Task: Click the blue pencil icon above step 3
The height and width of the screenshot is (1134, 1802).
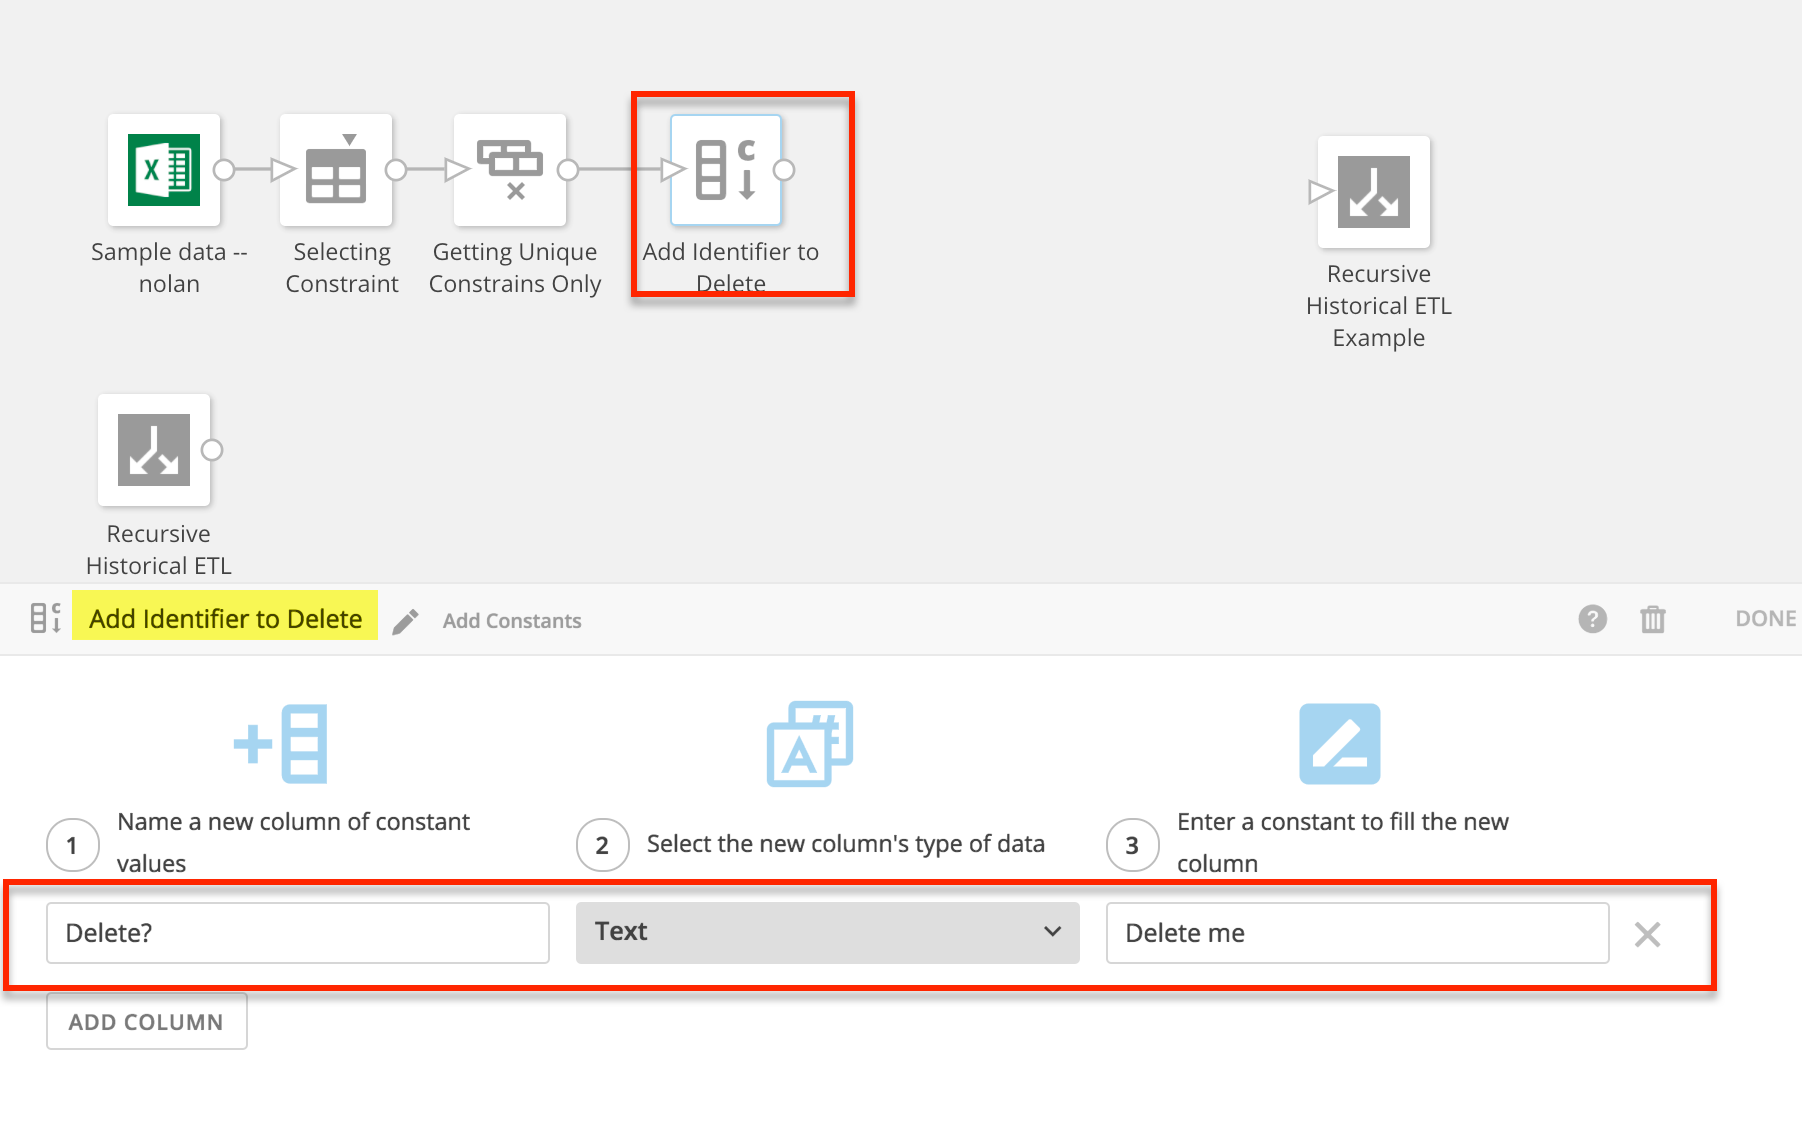Action: coord(1339,743)
